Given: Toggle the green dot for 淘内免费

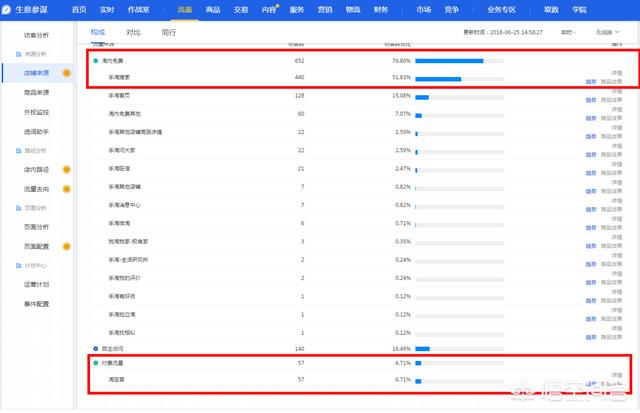Looking at the screenshot, I should point(96,61).
